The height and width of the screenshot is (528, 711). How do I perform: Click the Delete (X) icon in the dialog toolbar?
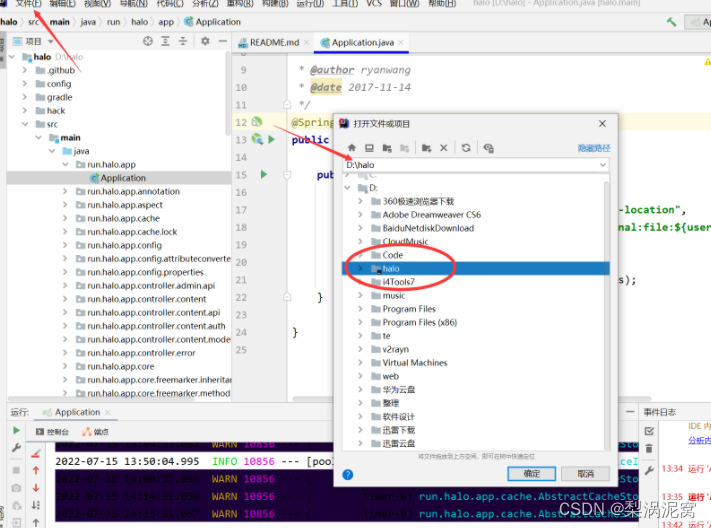pyautogui.click(x=443, y=148)
